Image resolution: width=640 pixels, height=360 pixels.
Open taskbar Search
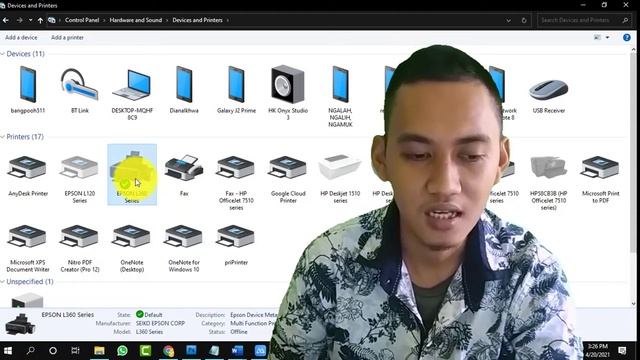[31, 351]
